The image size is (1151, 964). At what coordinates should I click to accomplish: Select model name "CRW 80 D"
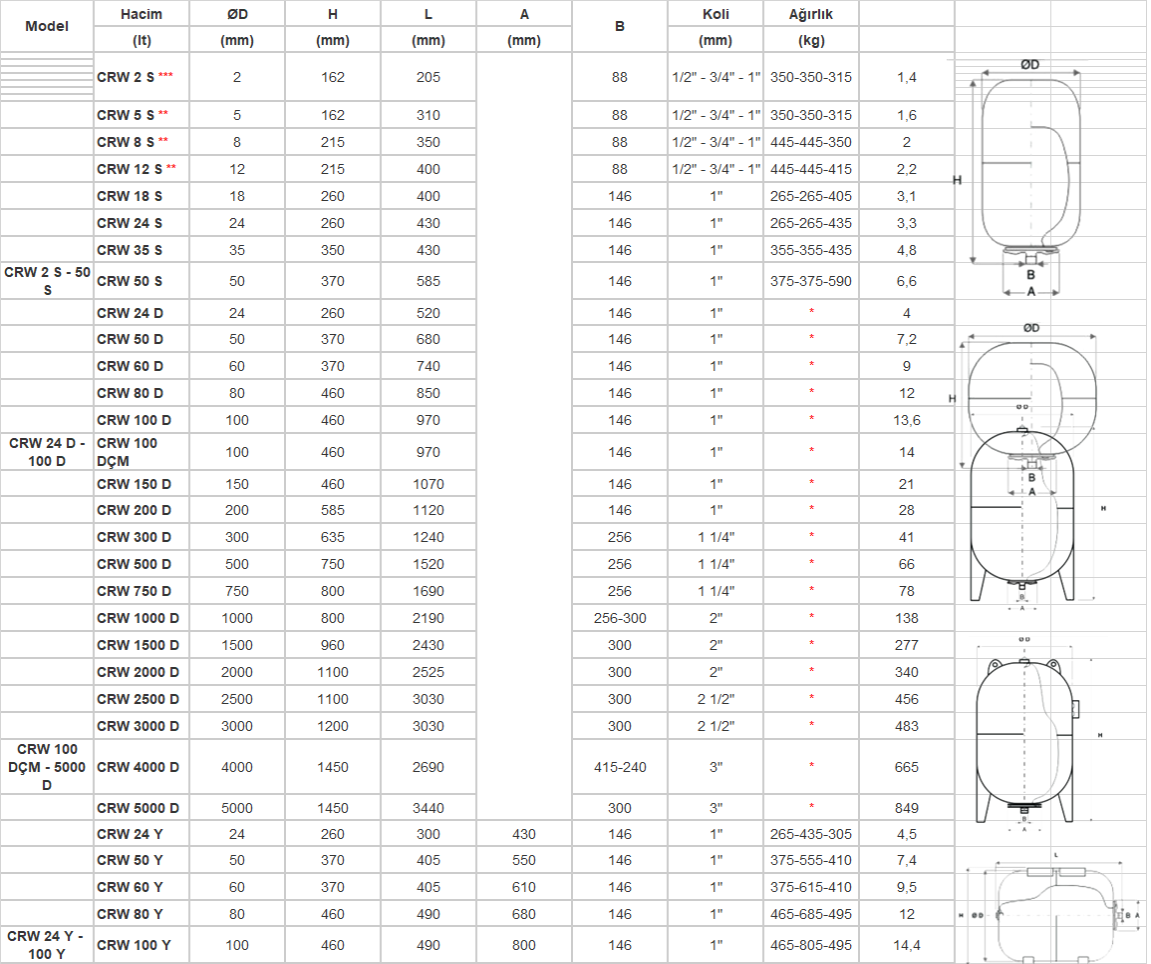[x=130, y=394]
